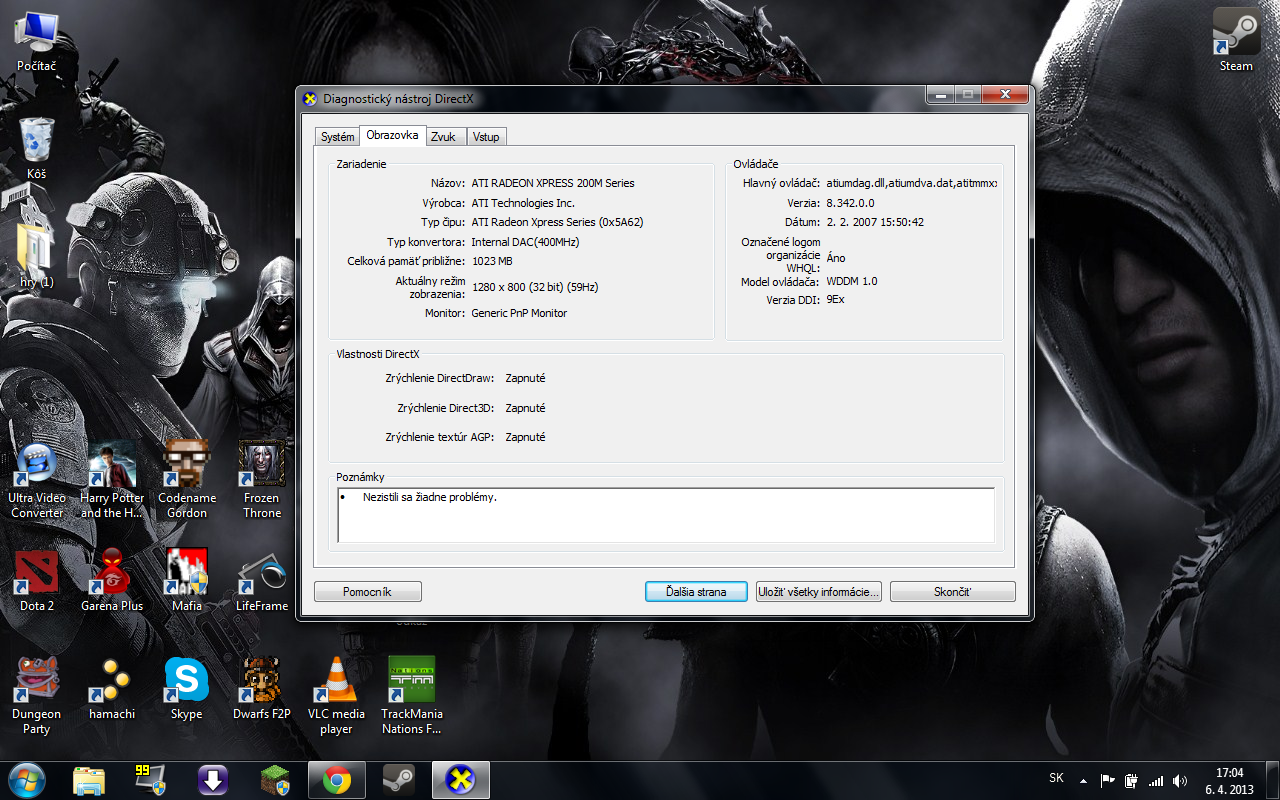1280x800 pixels.
Task: Open the network signal tray icon
Action: [x=1156, y=780]
